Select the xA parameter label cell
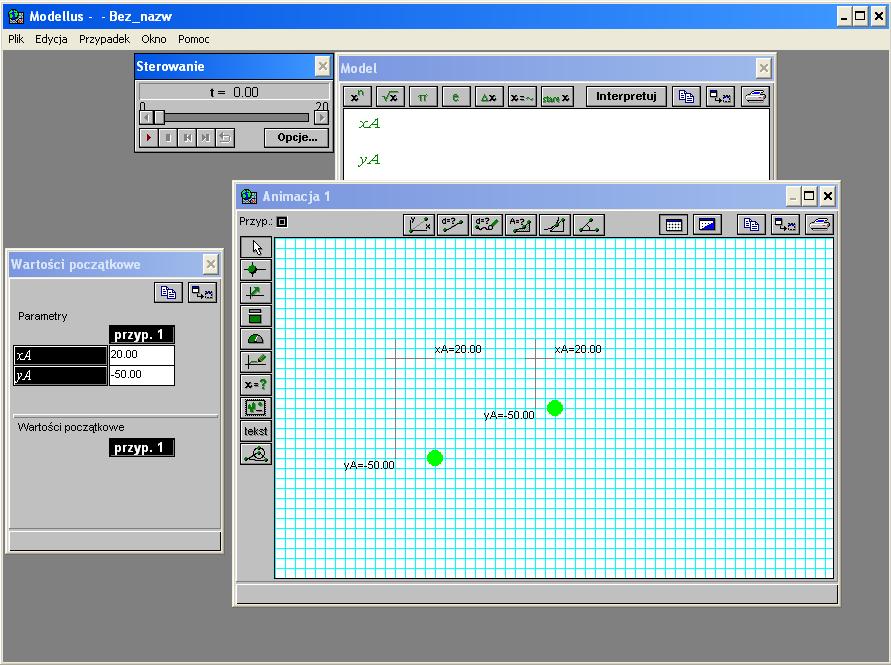The height and width of the screenshot is (665, 891). (x=60, y=355)
